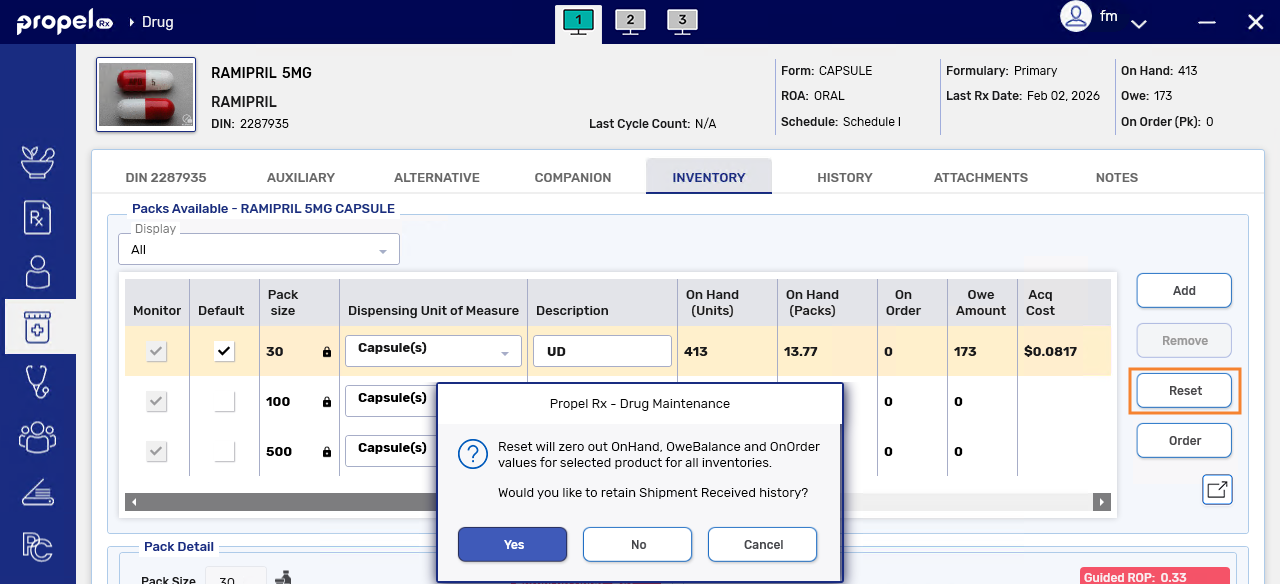Open the people groups sidebar icon
The height and width of the screenshot is (584, 1280).
pos(37,436)
